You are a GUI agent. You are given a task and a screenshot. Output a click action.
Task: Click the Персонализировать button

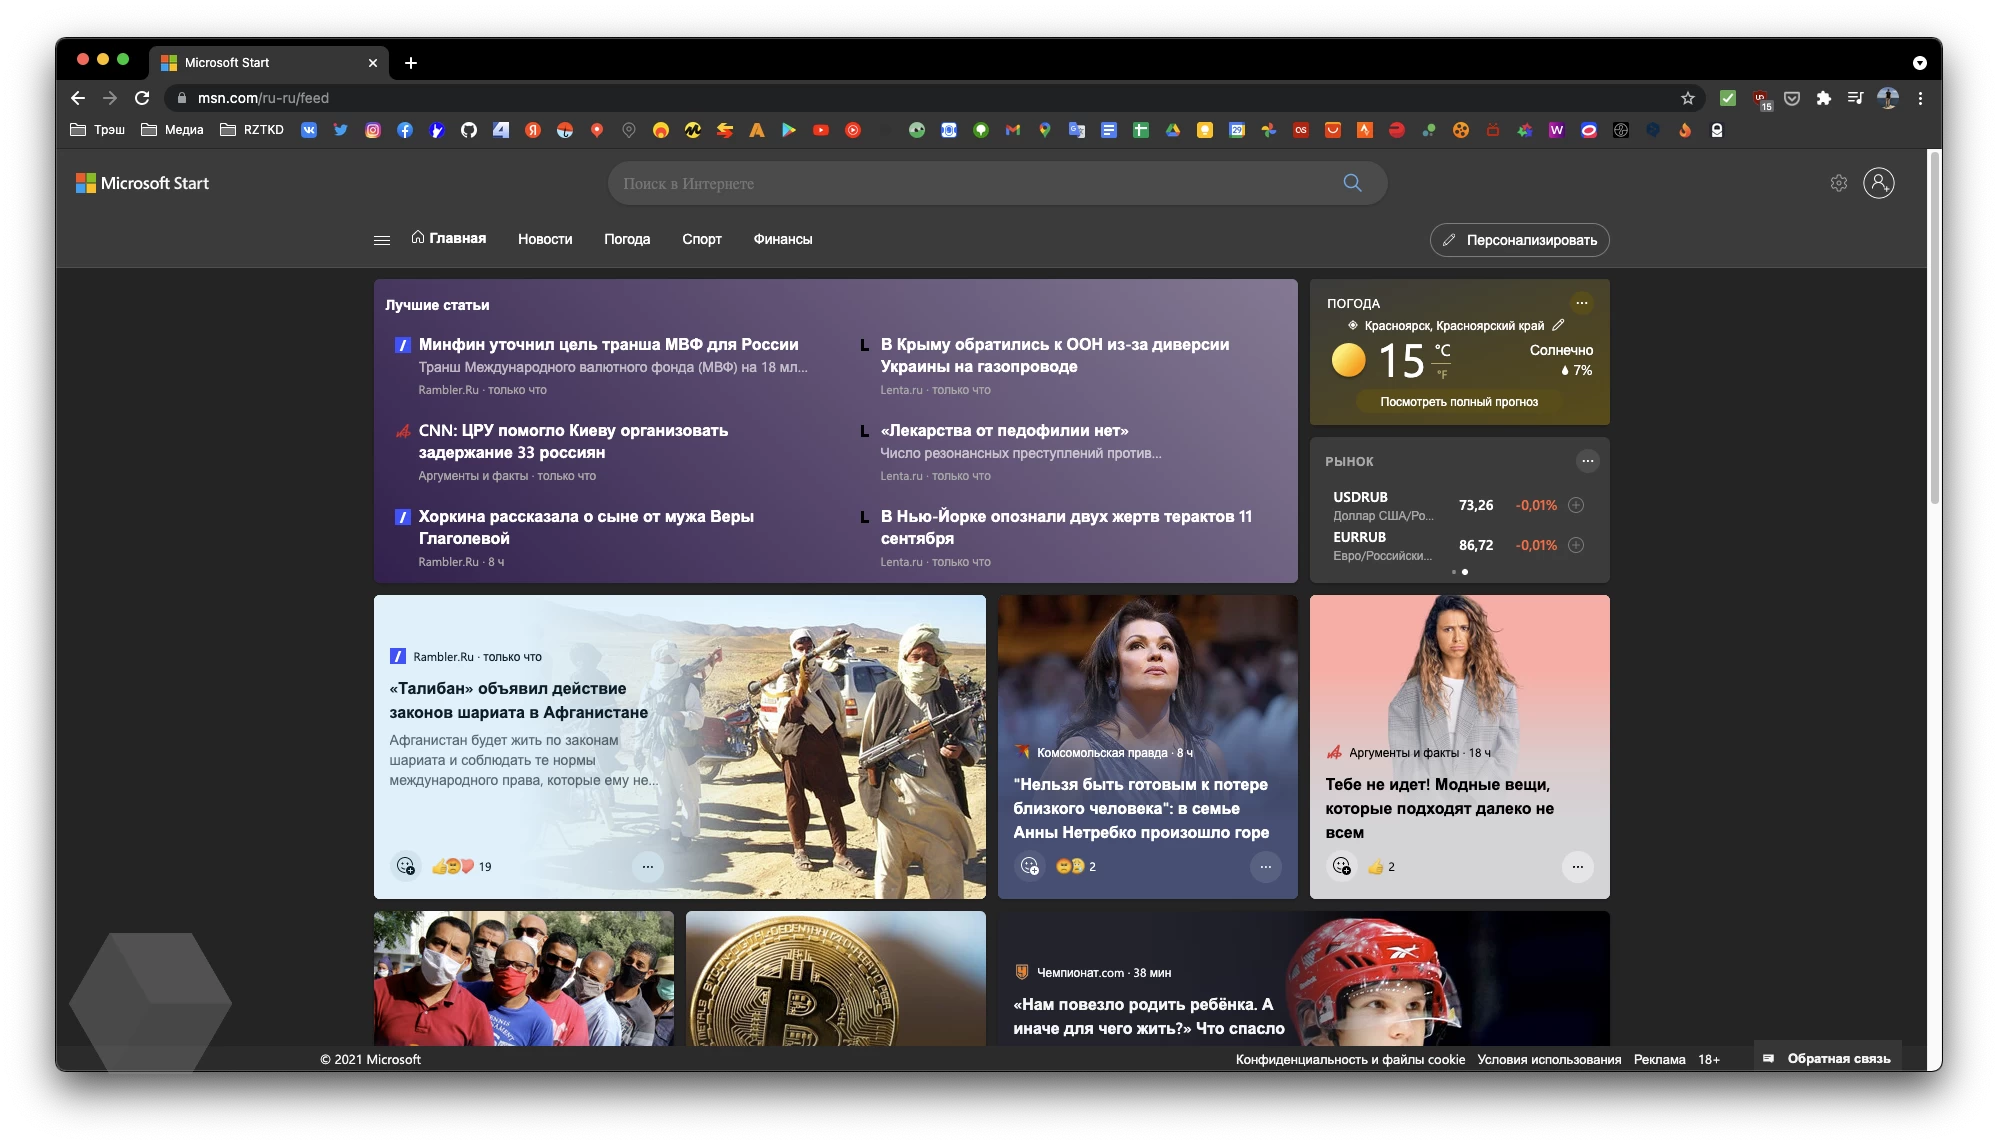[x=1519, y=240]
